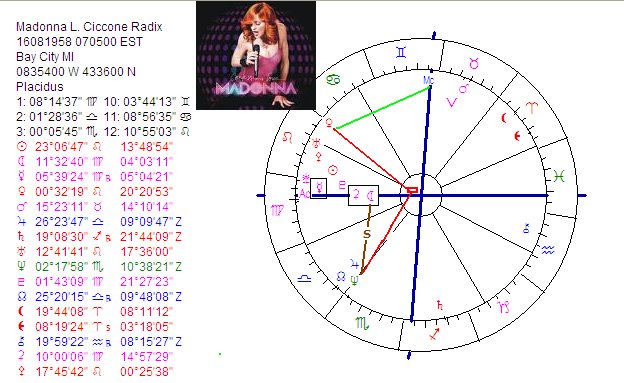
Task: Click Lilith position 19°44'08" in table
Action: pos(62,312)
